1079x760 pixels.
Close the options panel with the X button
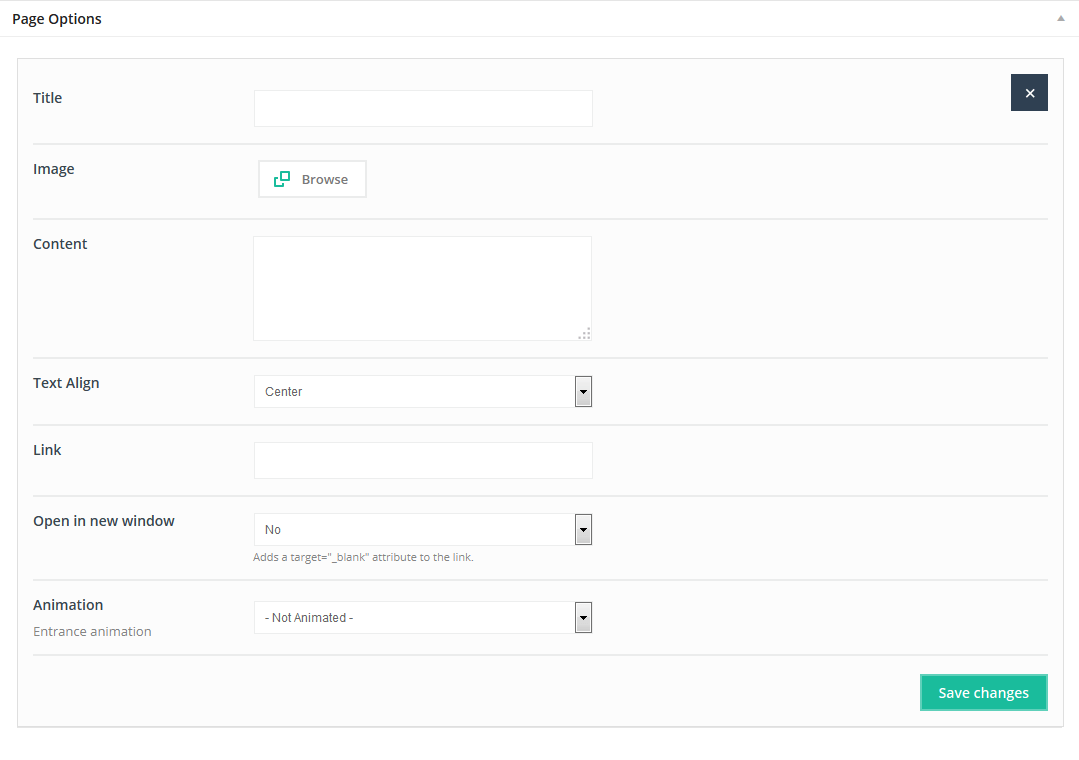coord(1029,93)
